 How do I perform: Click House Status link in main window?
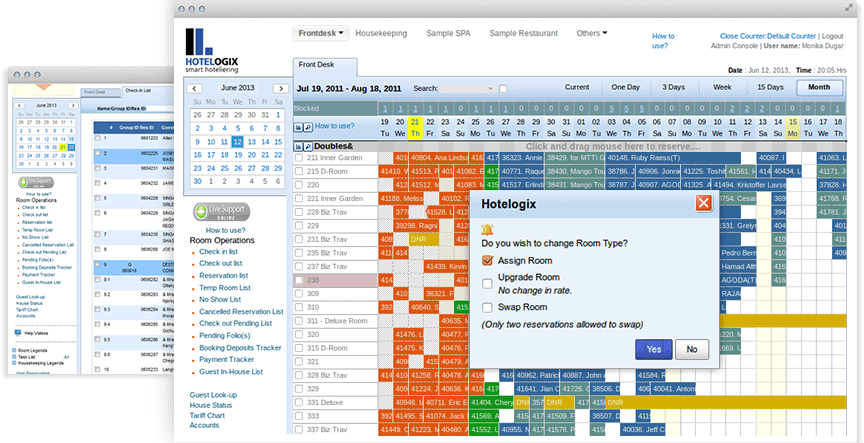[x=210, y=405]
